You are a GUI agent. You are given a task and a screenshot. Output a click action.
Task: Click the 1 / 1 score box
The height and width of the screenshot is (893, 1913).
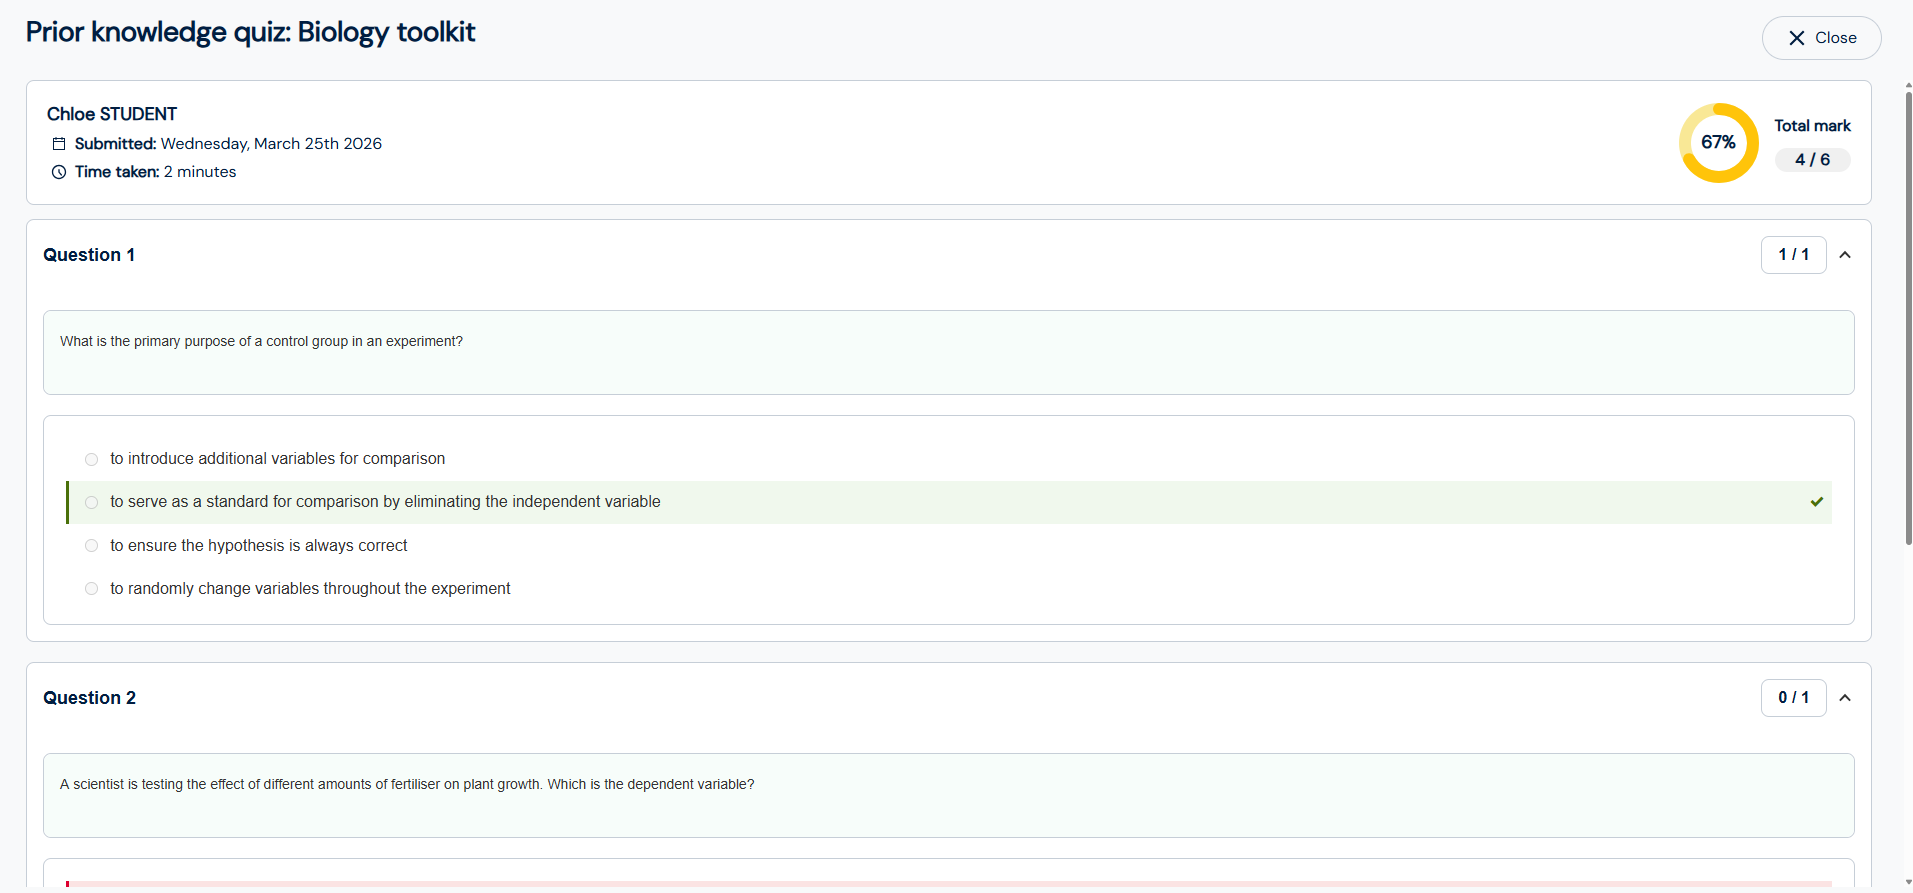tap(1792, 255)
